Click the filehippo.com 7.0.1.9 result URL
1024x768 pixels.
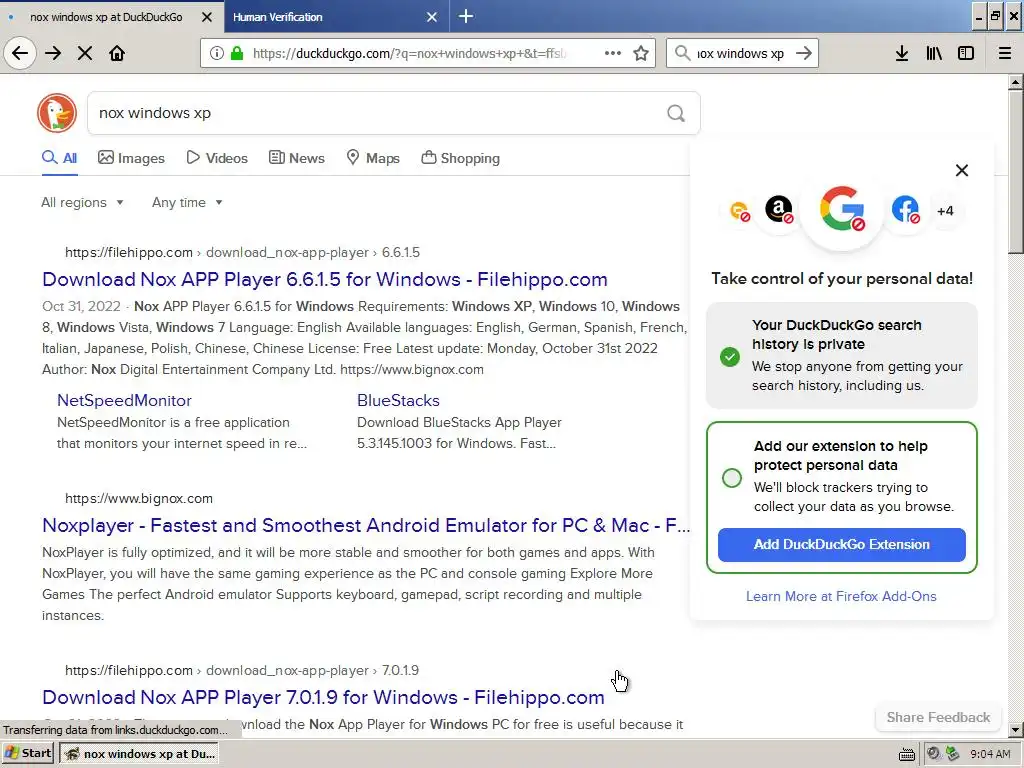point(242,670)
